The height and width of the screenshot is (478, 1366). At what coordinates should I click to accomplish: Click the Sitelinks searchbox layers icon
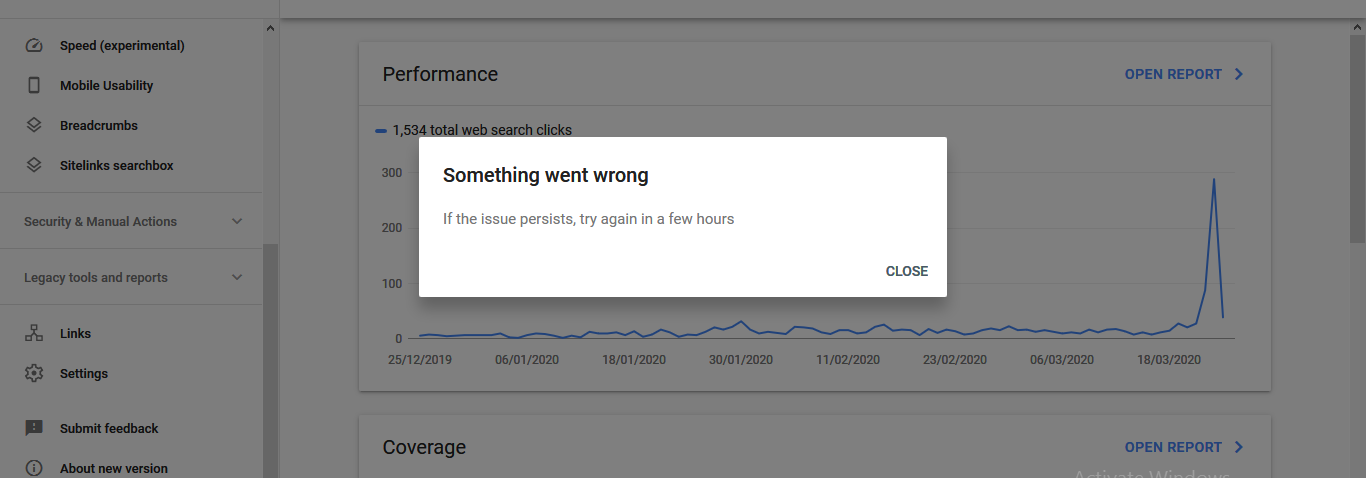(34, 166)
